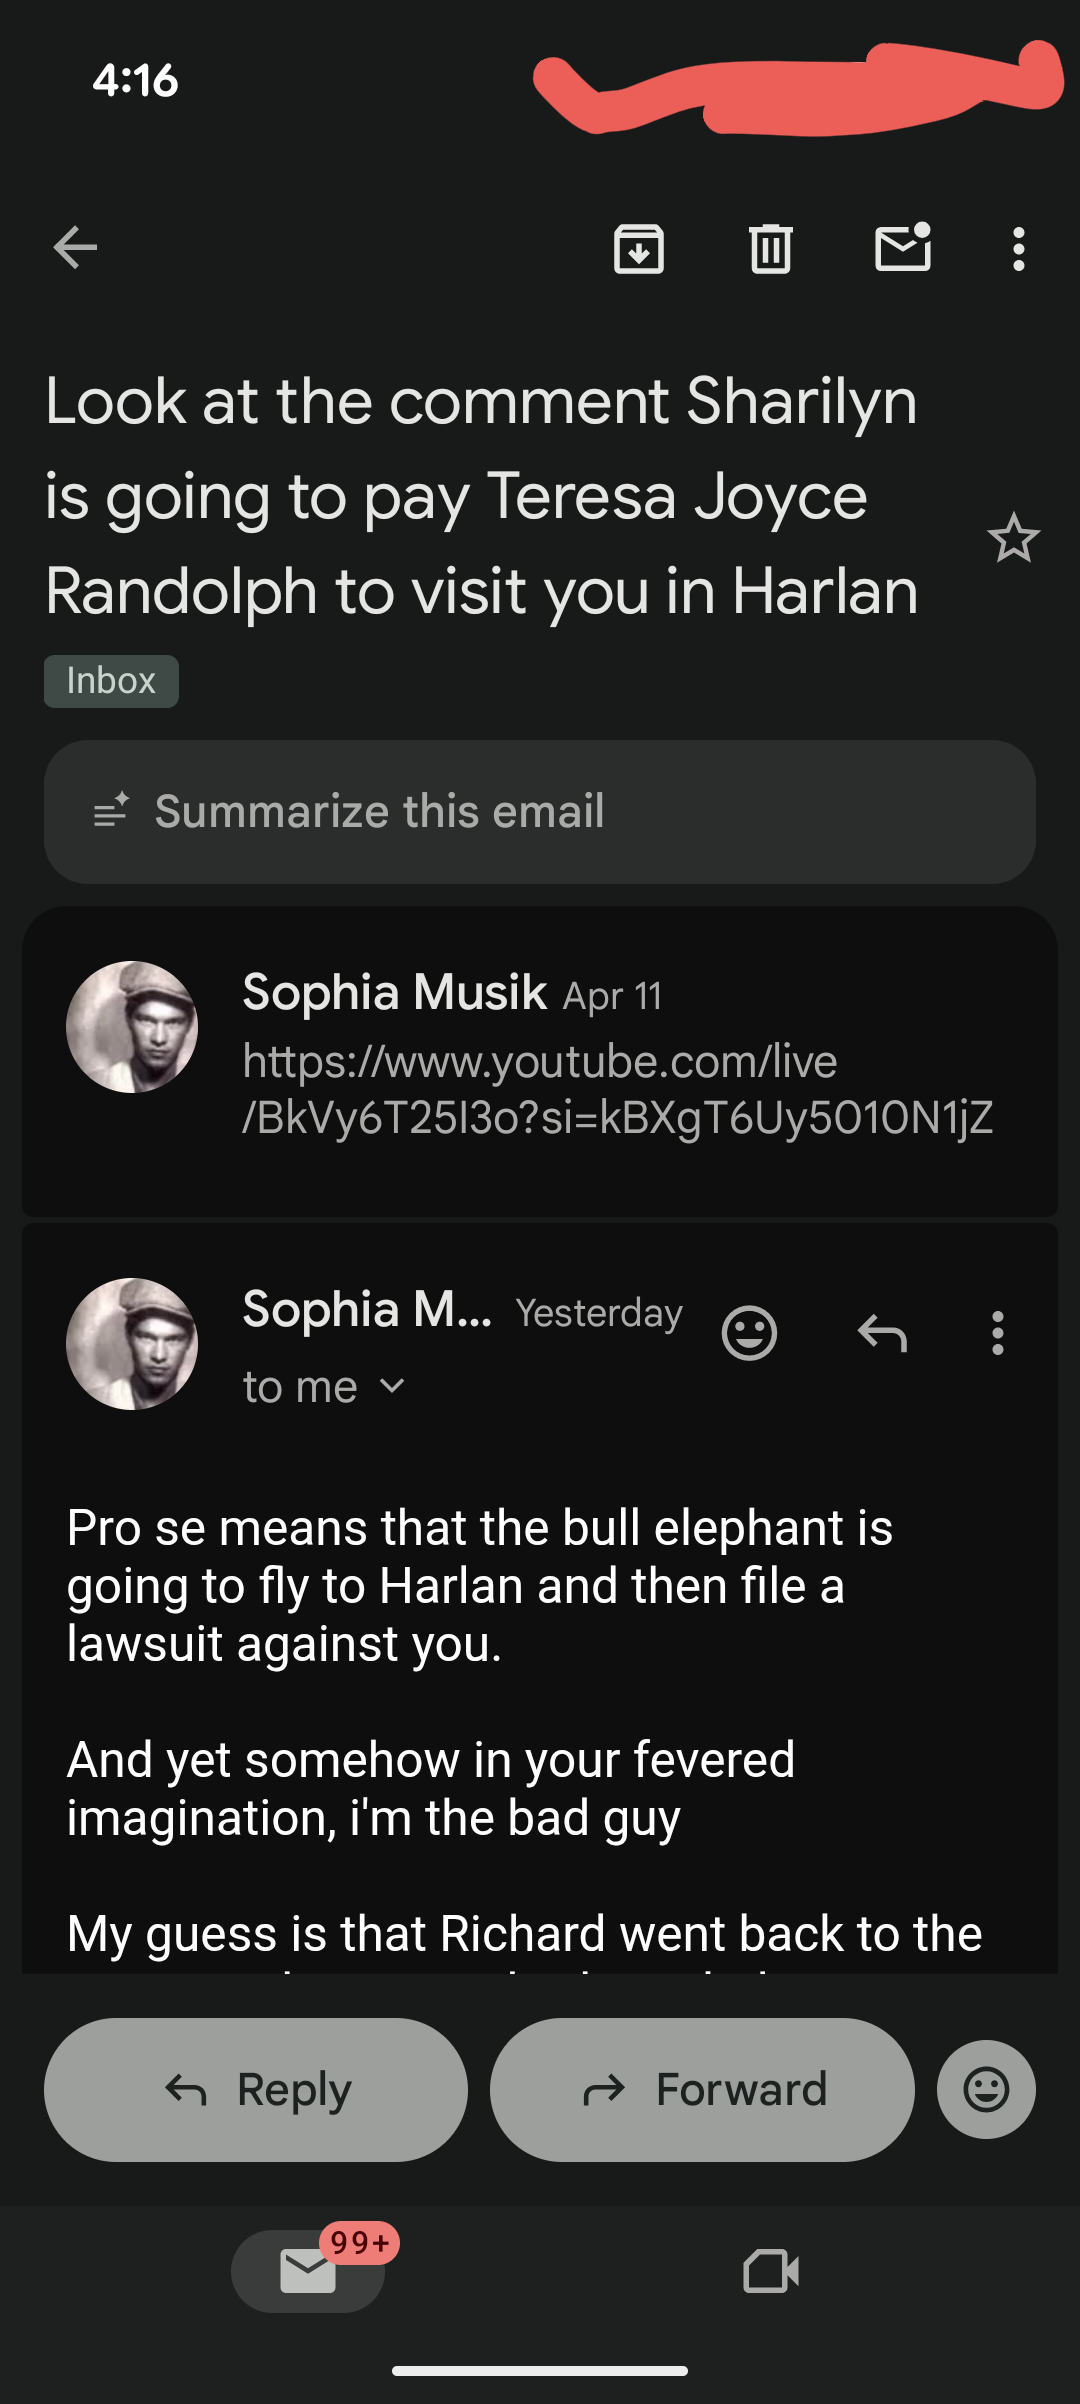The image size is (1080, 2404).
Task: Archive this email conversation
Action: (639, 248)
